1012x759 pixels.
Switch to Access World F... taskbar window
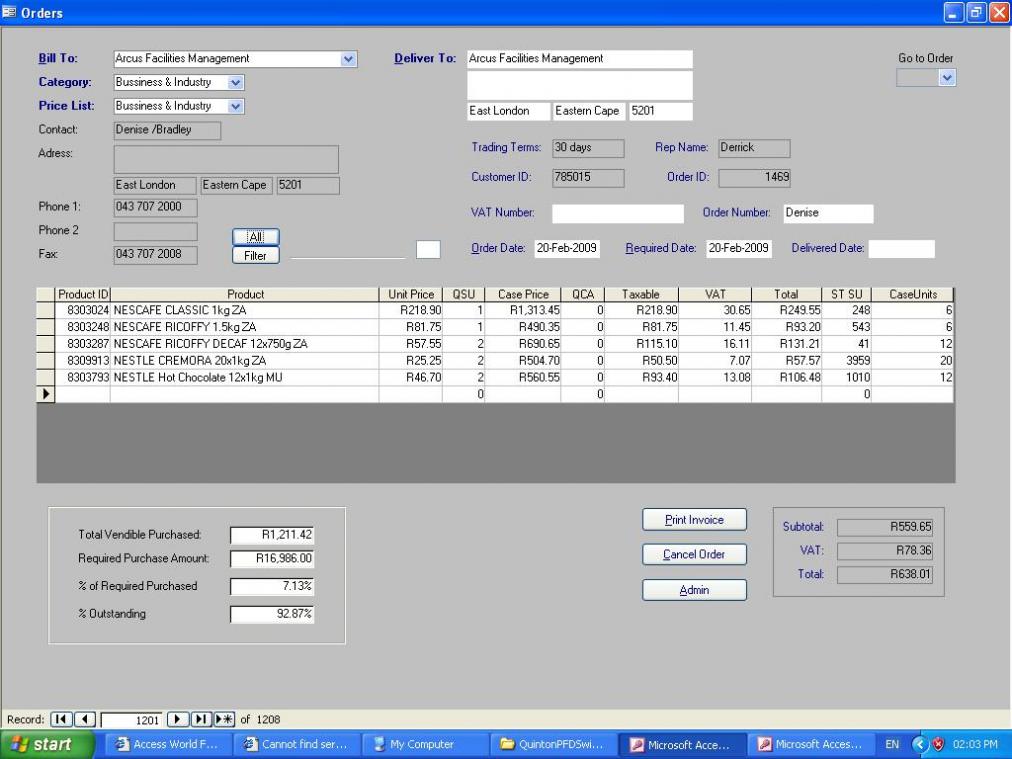click(x=168, y=744)
